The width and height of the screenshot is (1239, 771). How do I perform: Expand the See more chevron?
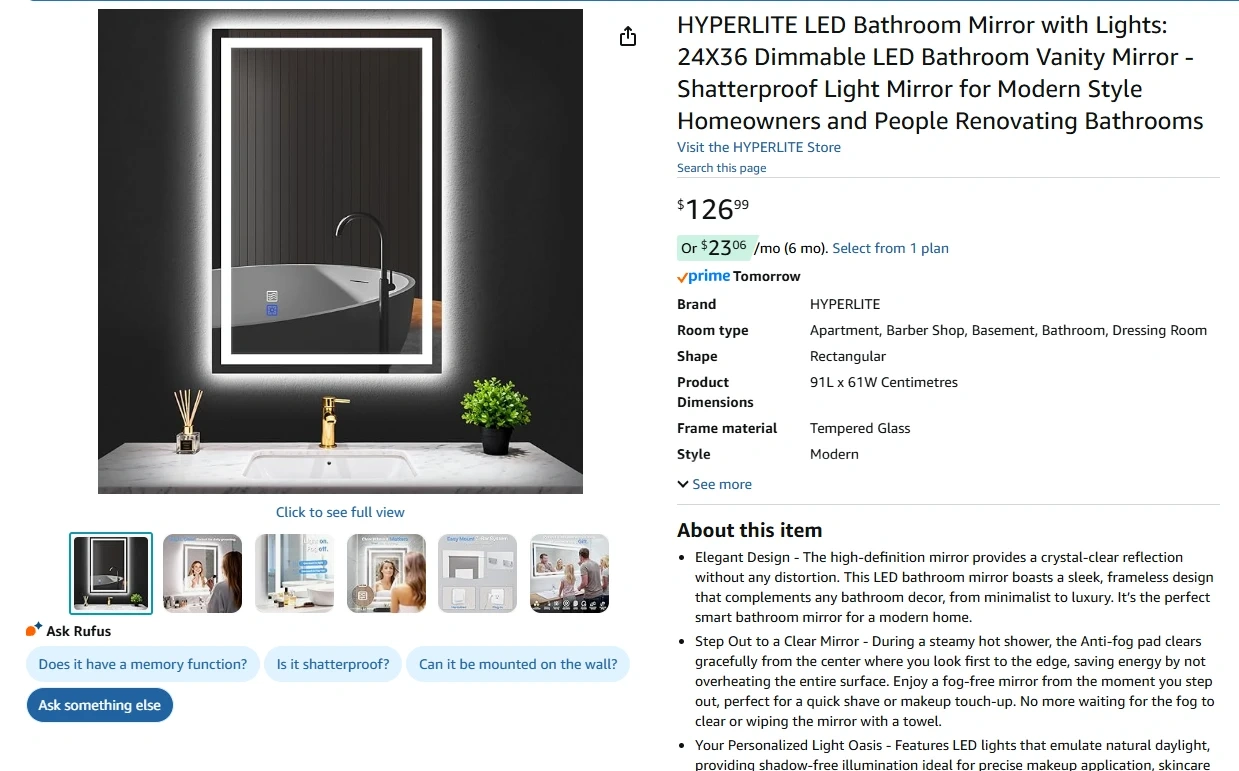(x=683, y=484)
